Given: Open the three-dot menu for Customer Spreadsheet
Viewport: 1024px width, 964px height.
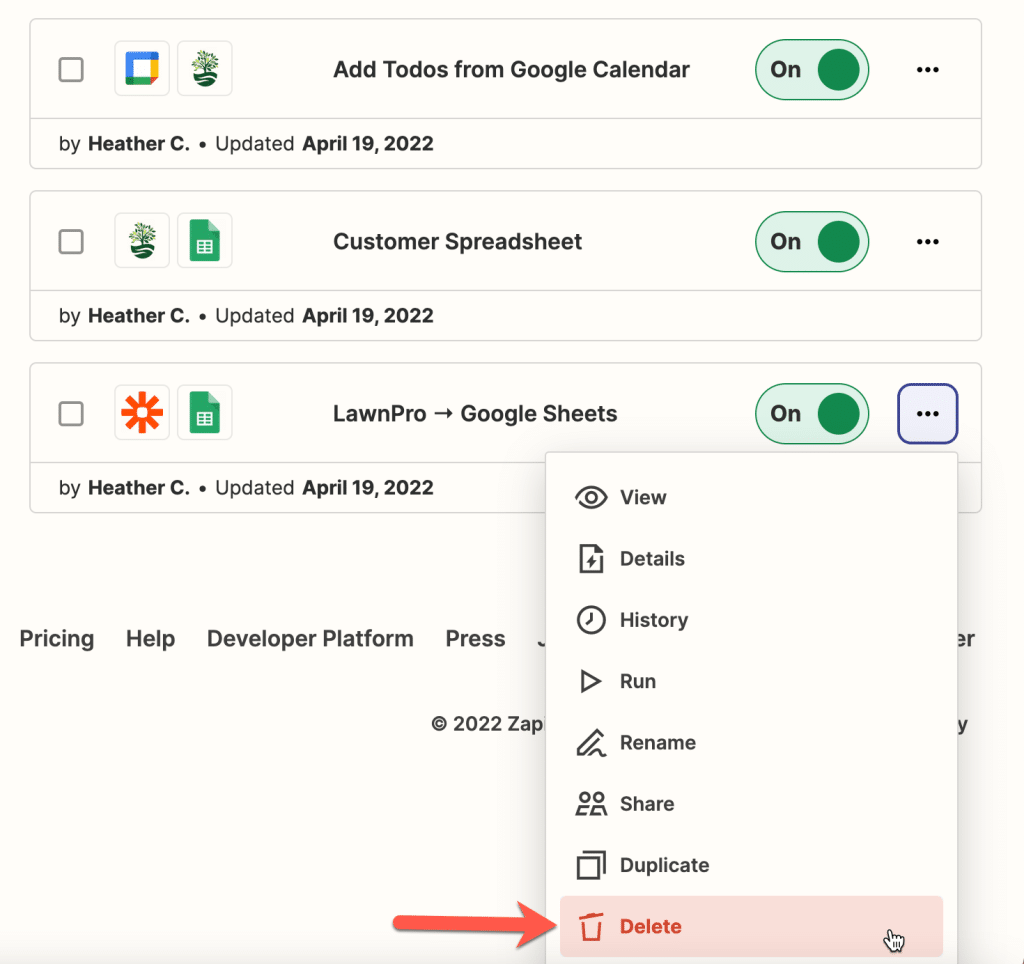Looking at the screenshot, I should tap(927, 242).
